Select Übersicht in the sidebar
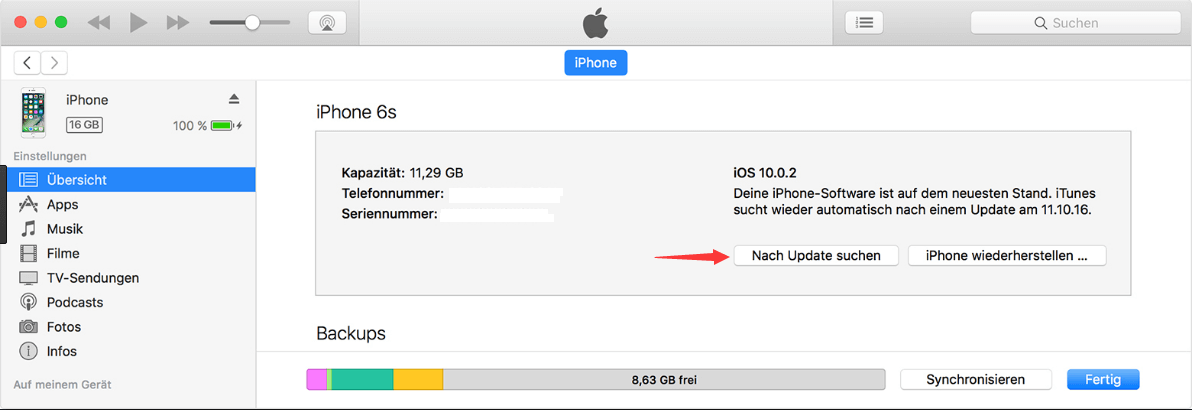This screenshot has width=1192, height=410. coord(128,180)
